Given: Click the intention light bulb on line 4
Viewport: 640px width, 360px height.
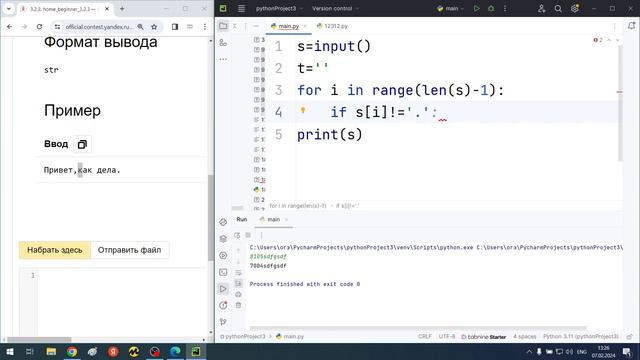Looking at the screenshot, I should pyautogui.click(x=303, y=110).
